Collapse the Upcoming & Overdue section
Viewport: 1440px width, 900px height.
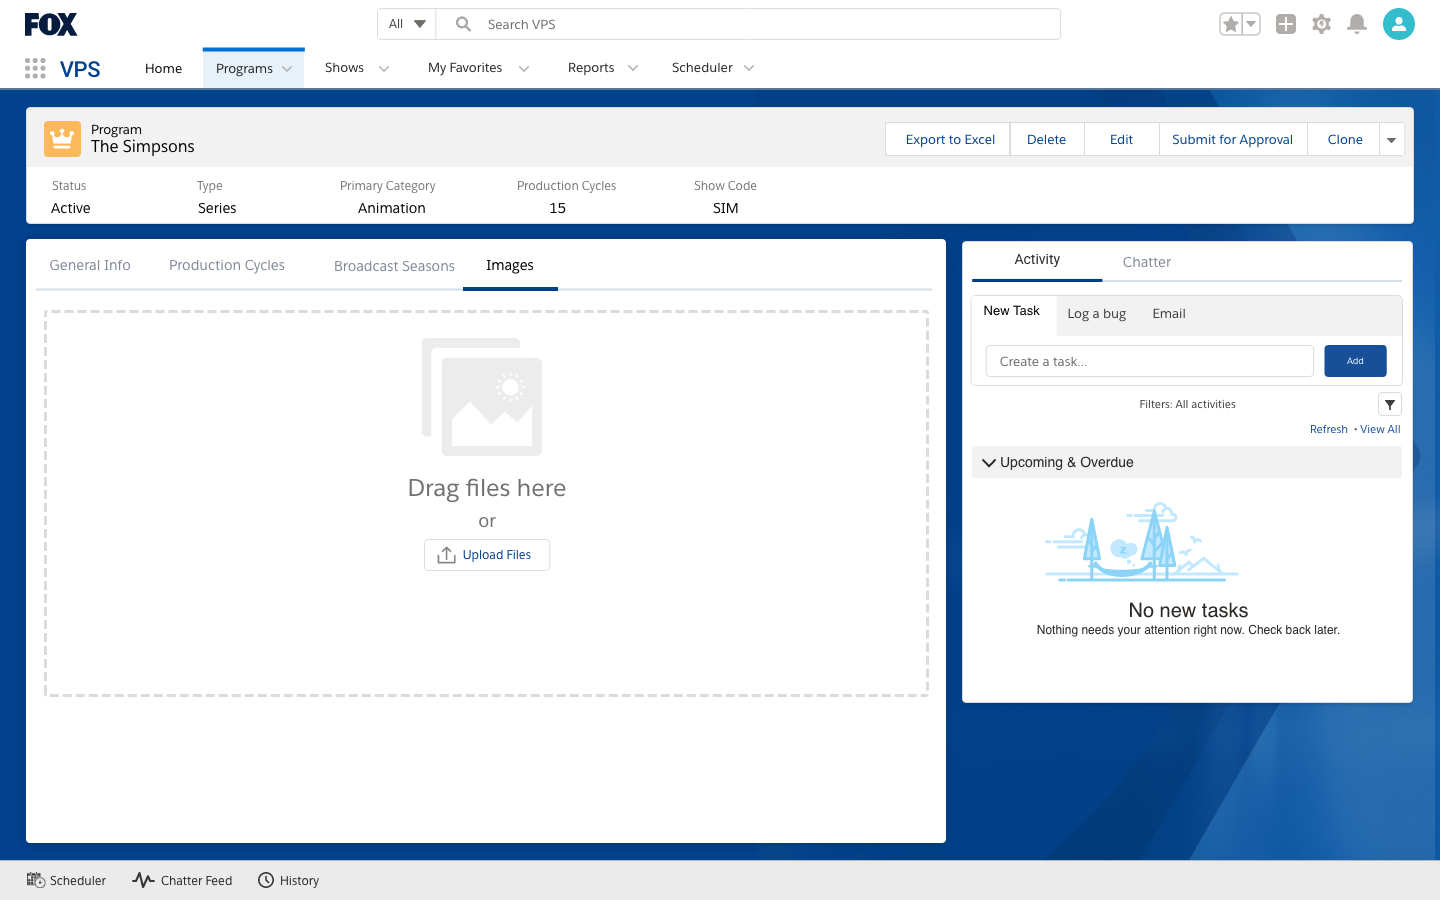(x=989, y=463)
